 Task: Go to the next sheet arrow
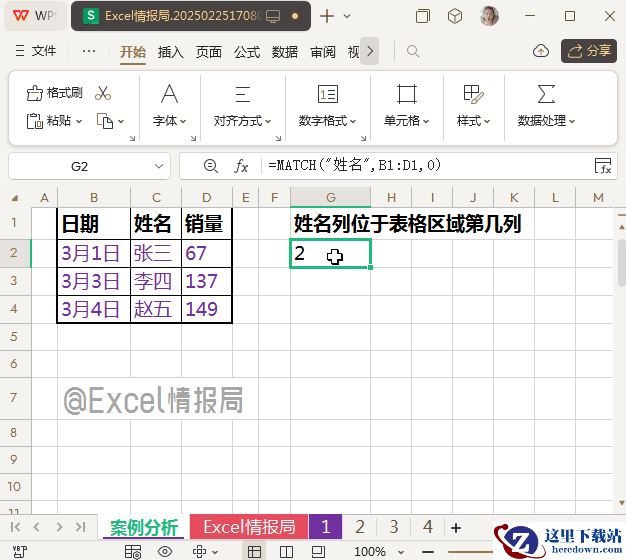coord(59,527)
